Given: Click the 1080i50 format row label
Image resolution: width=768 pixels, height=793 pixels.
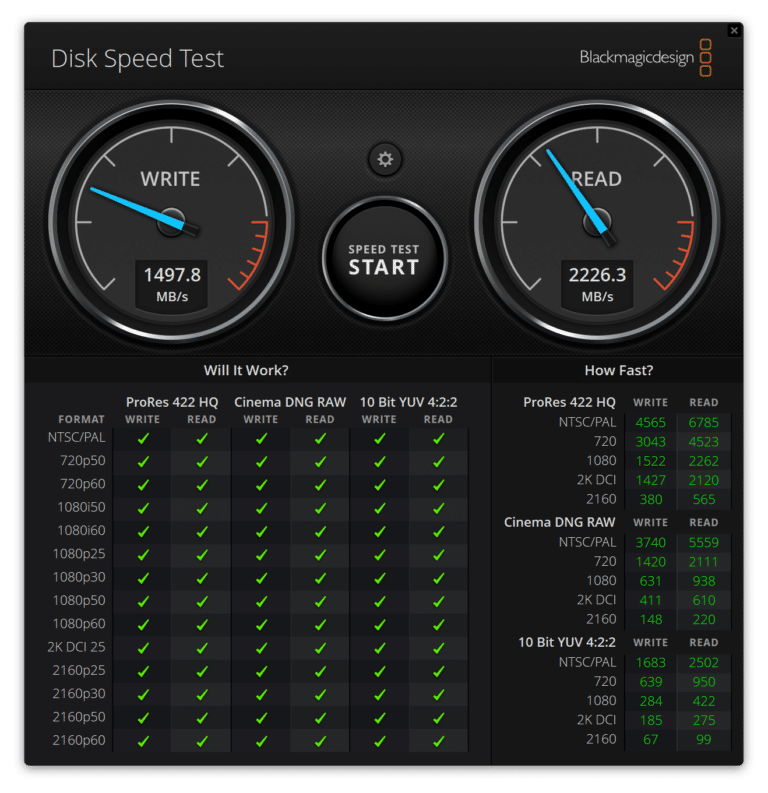Looking at the screenshot, I should pos(81,507).
